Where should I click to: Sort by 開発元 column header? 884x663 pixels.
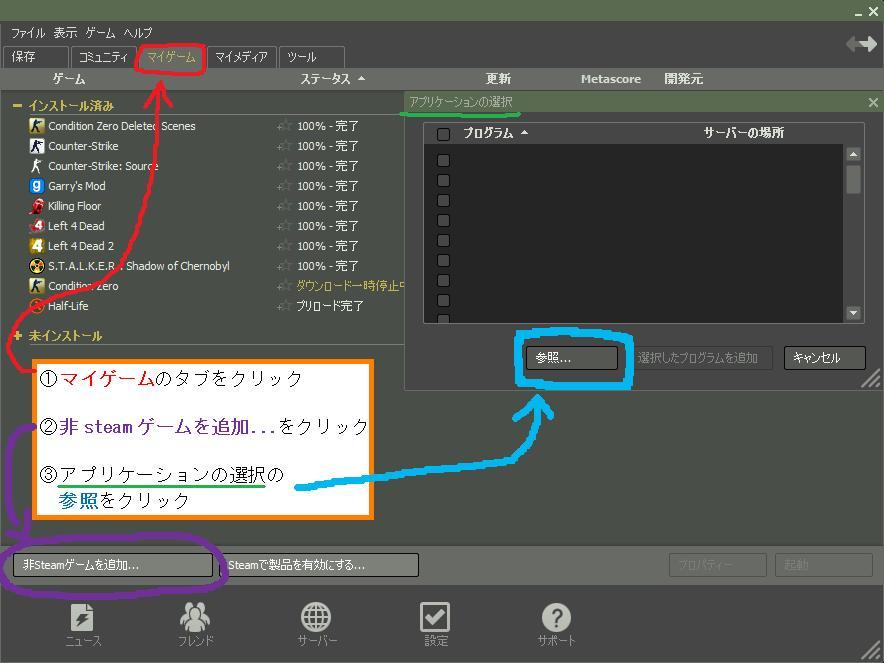click(x=683, y=79)
